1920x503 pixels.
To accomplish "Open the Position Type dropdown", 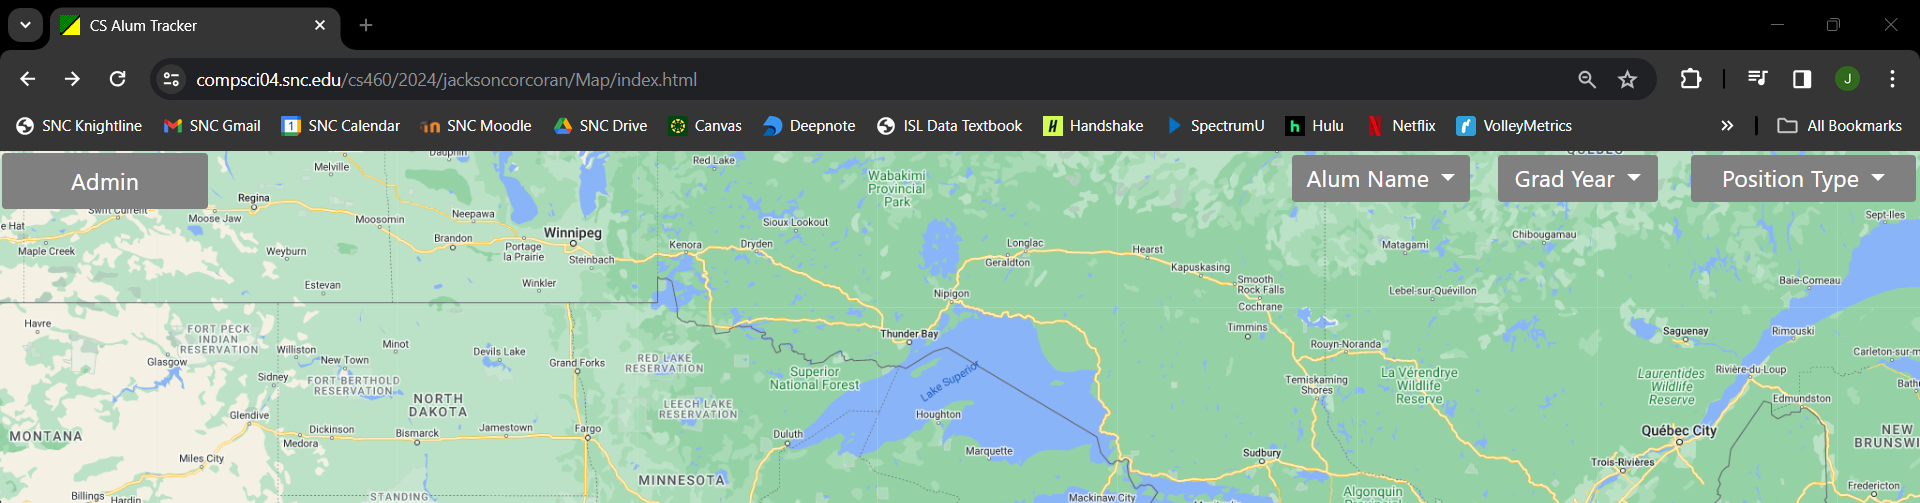I will (x=1802, y=179).
